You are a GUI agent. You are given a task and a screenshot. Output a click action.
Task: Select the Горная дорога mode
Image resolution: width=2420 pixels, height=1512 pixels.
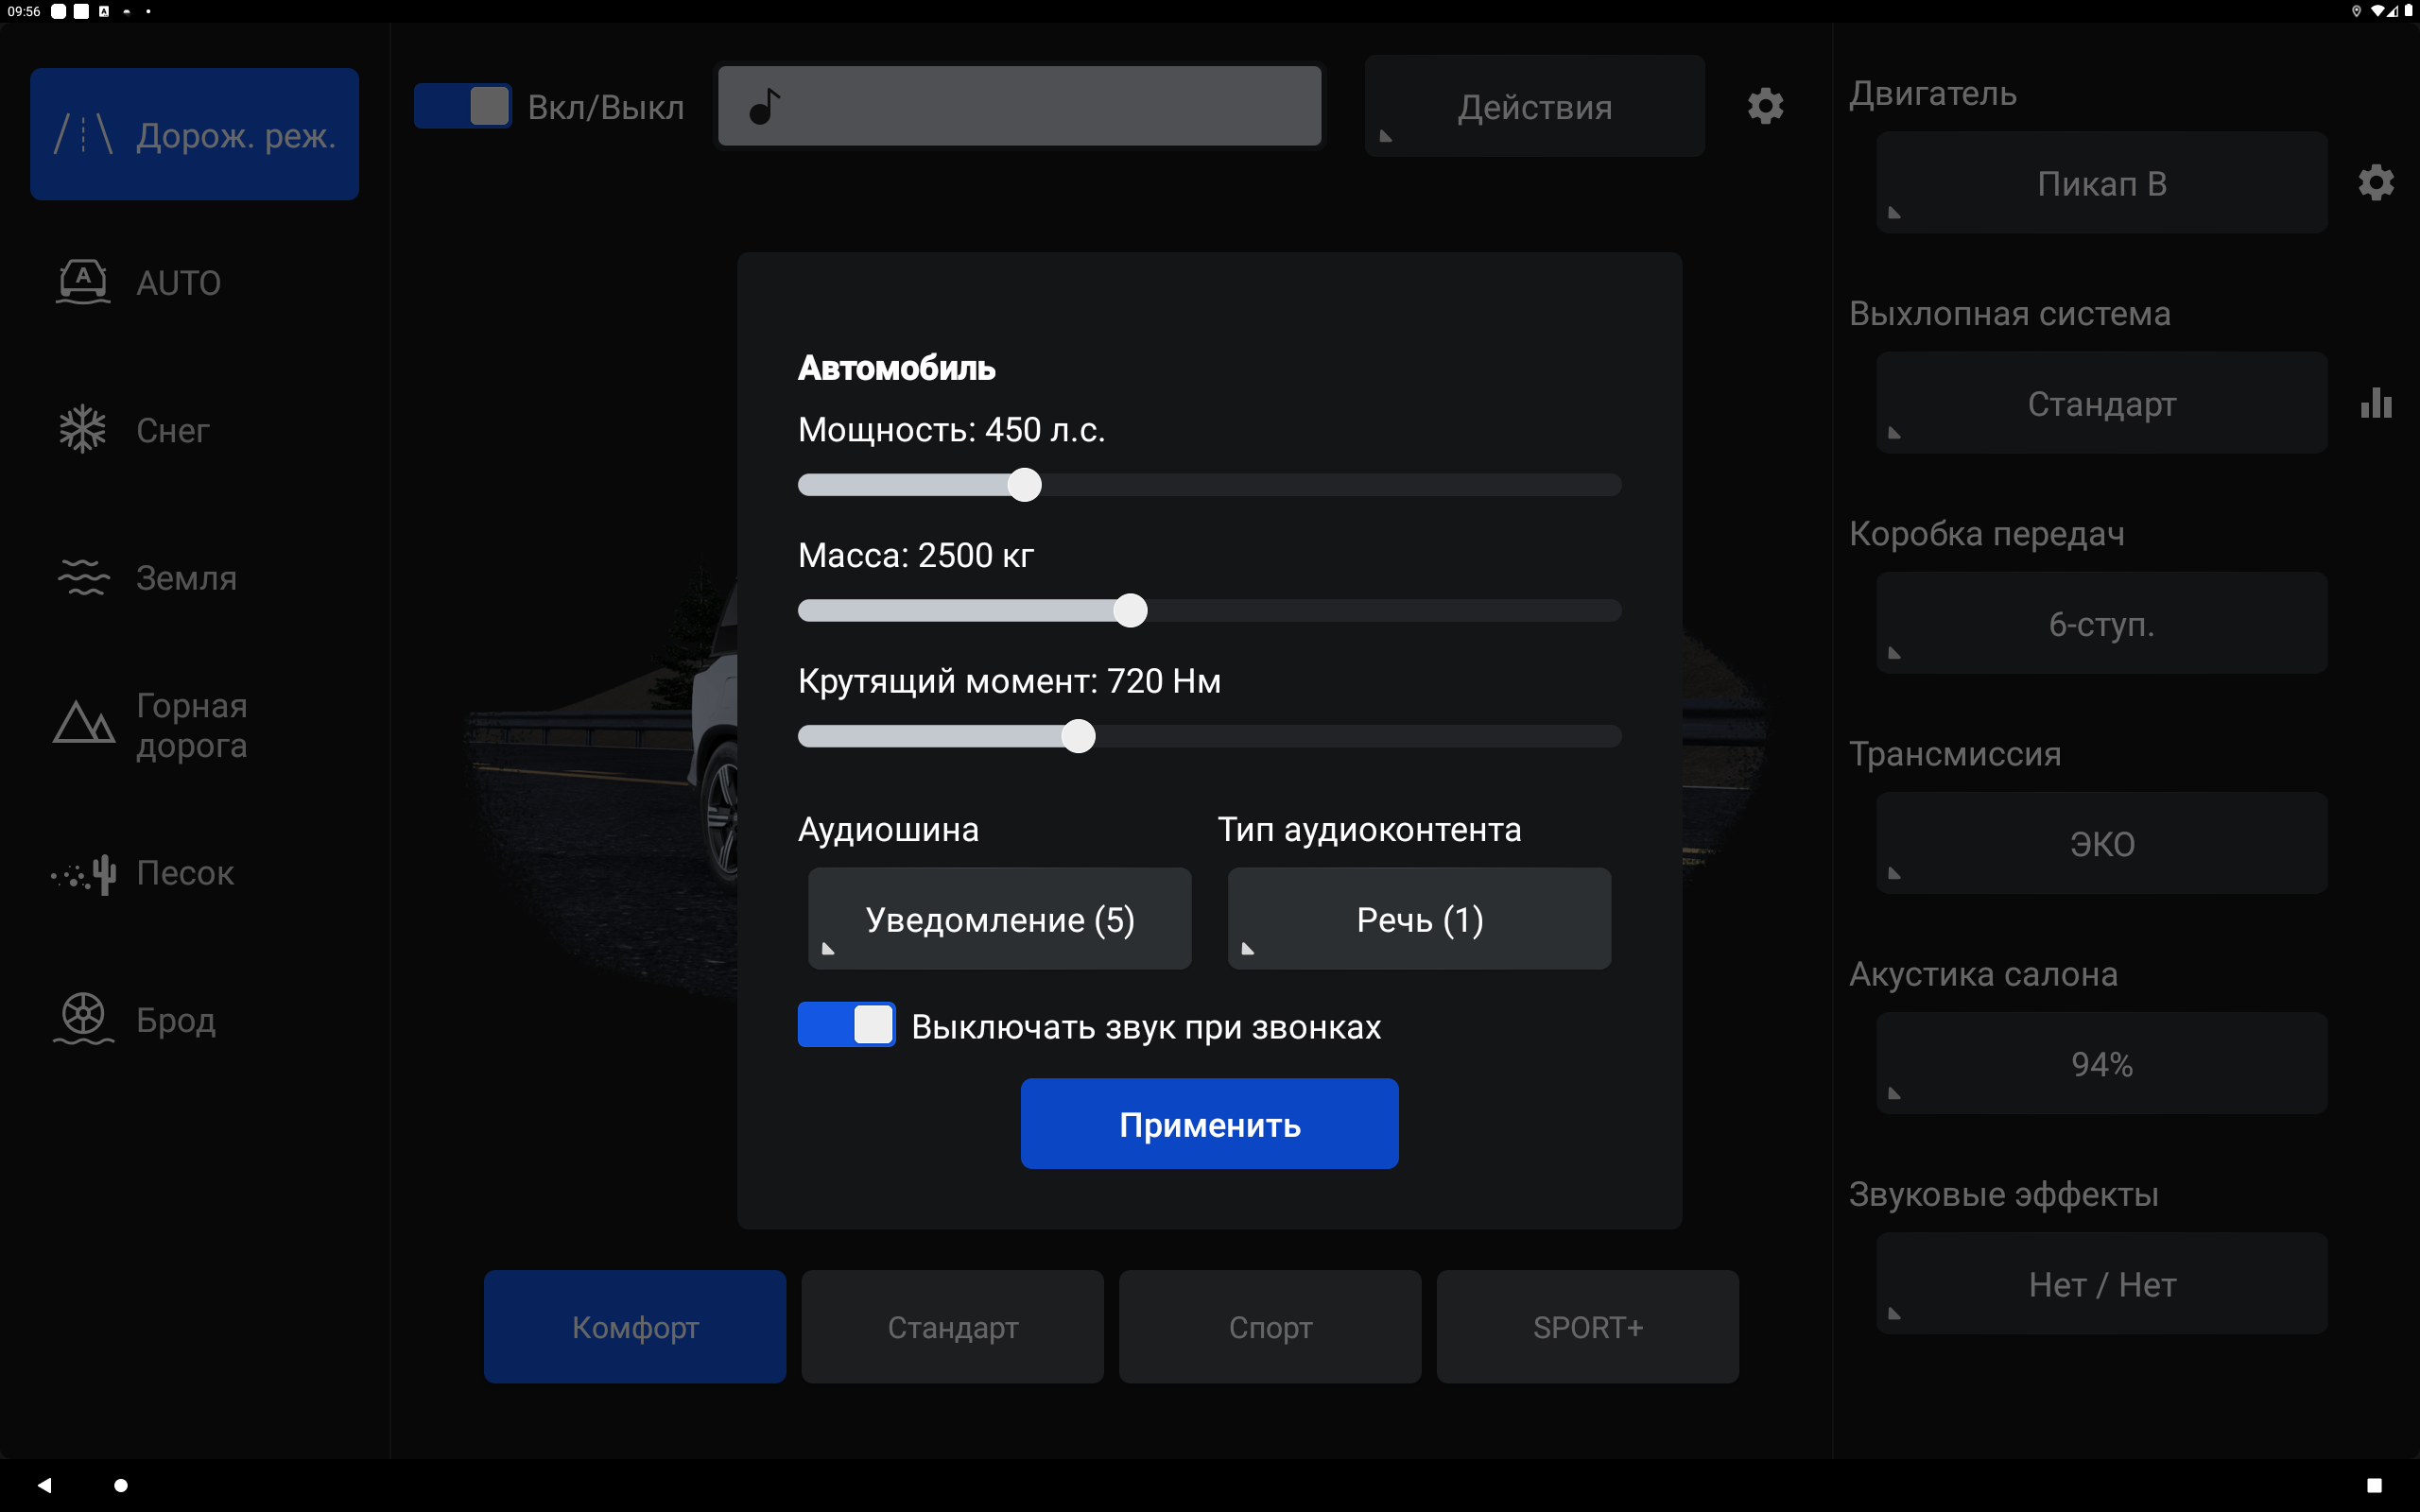tap(194, 724)
